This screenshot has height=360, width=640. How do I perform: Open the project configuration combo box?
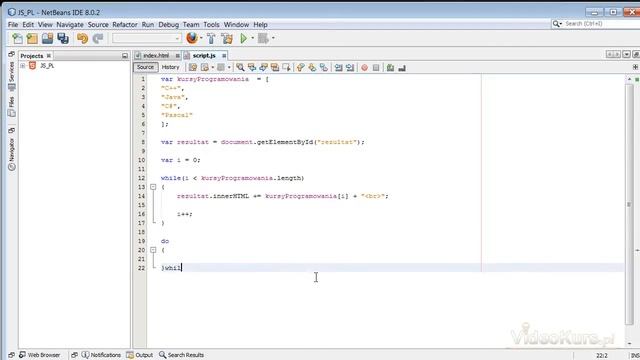click(147, 38)
